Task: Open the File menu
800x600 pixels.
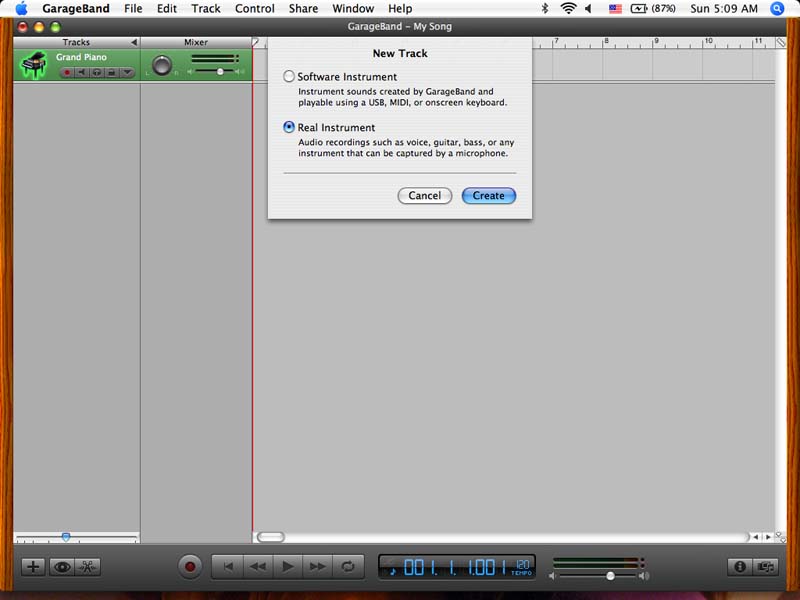Action: pos(133,9)
